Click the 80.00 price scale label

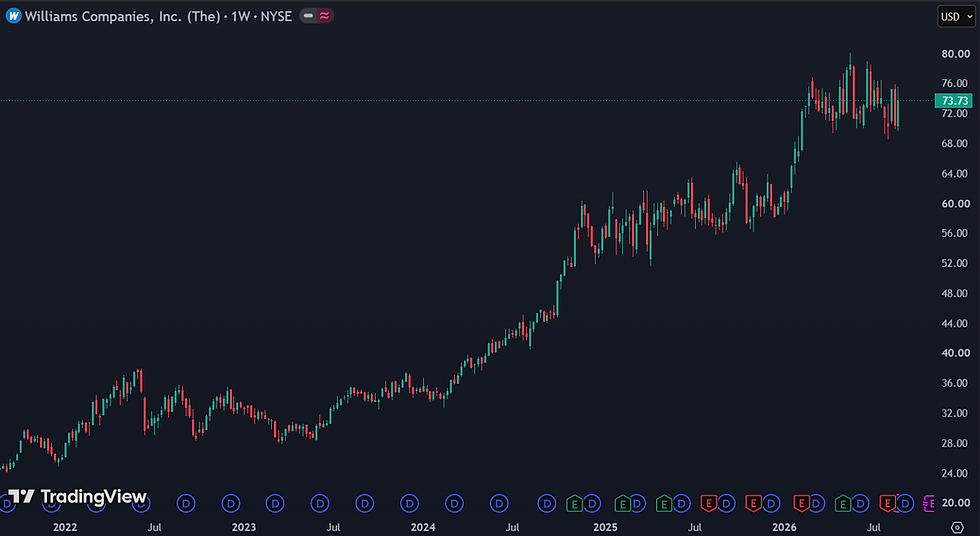click(956, 54)
